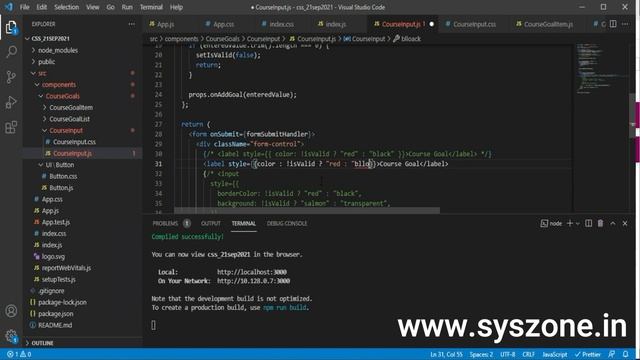Split the editor right
The width and height of the screenshot is (640, 360).
coord(613,24)
